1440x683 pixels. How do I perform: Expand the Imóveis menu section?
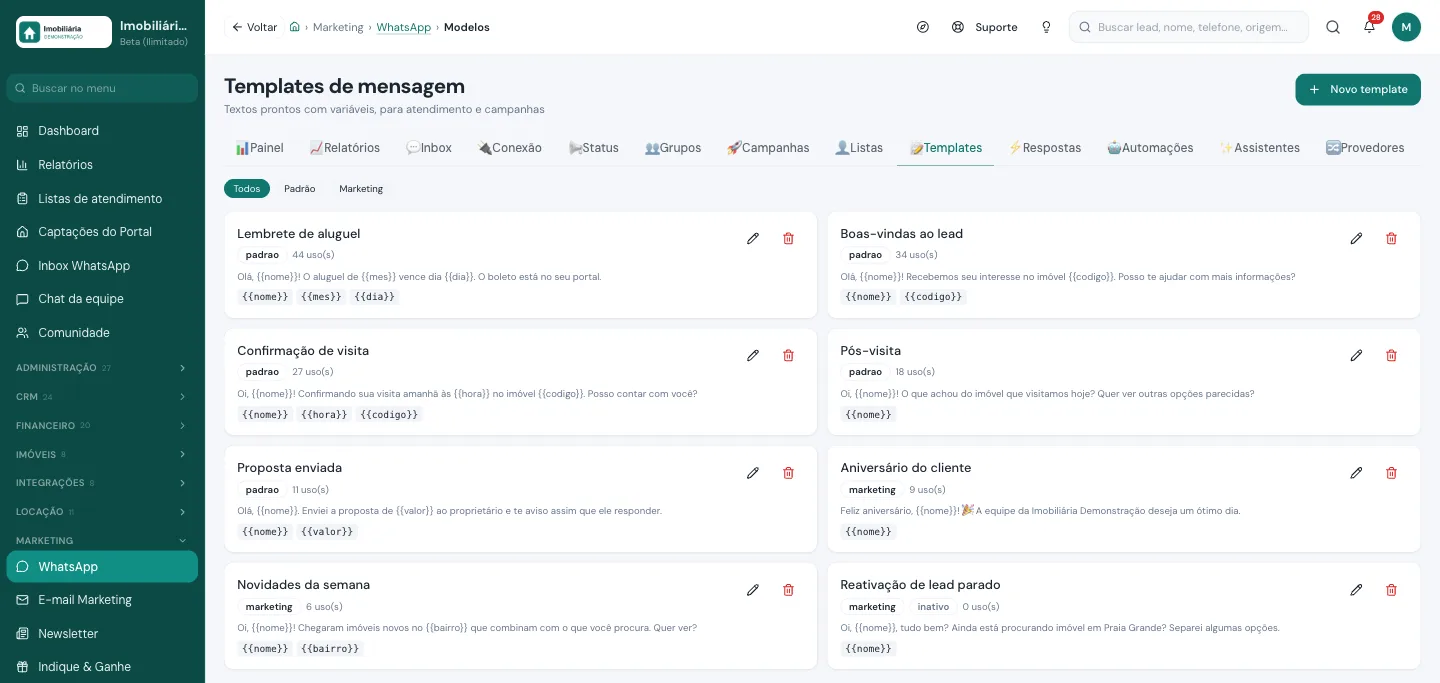coord(102,454)
